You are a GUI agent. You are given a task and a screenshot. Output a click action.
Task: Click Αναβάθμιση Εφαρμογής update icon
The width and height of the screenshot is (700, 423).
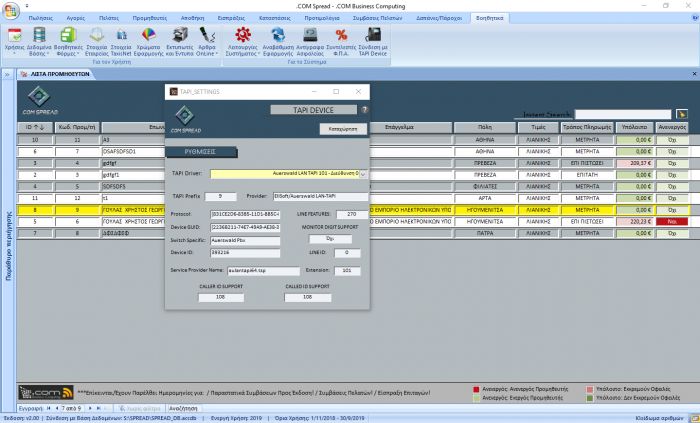coord(278,35)
